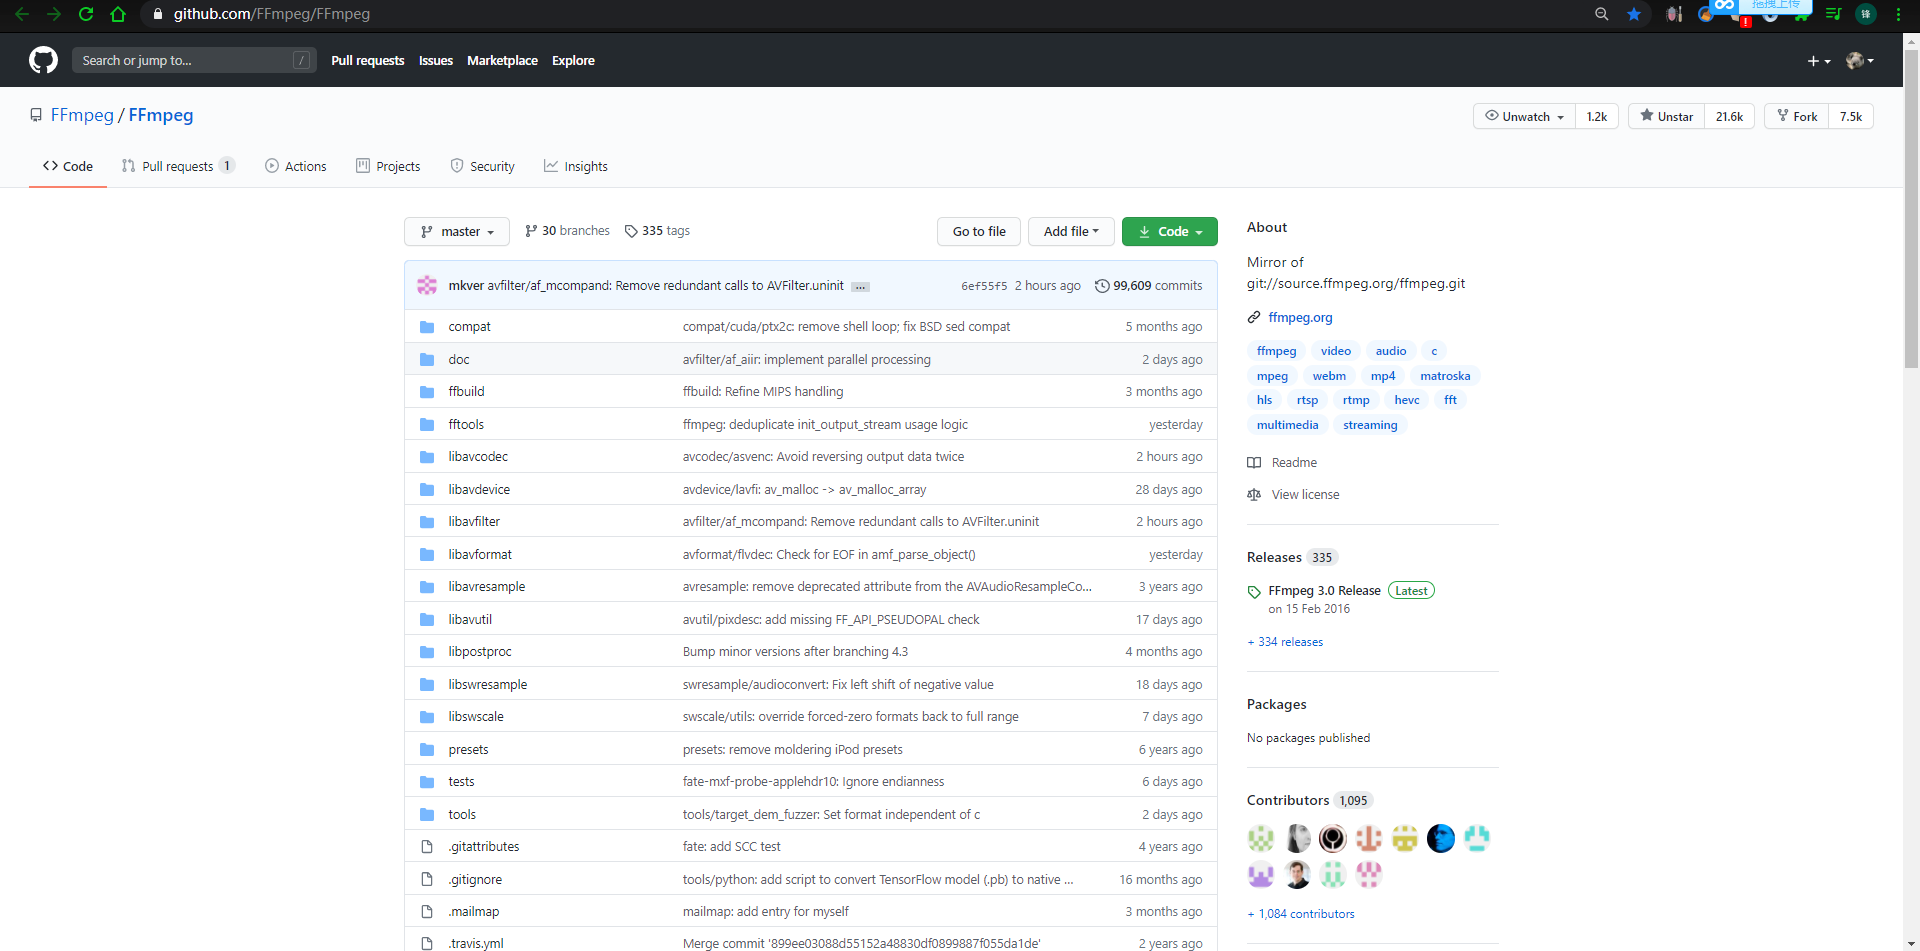Click the repository book icon beside FFmpeg

point(36,115)
